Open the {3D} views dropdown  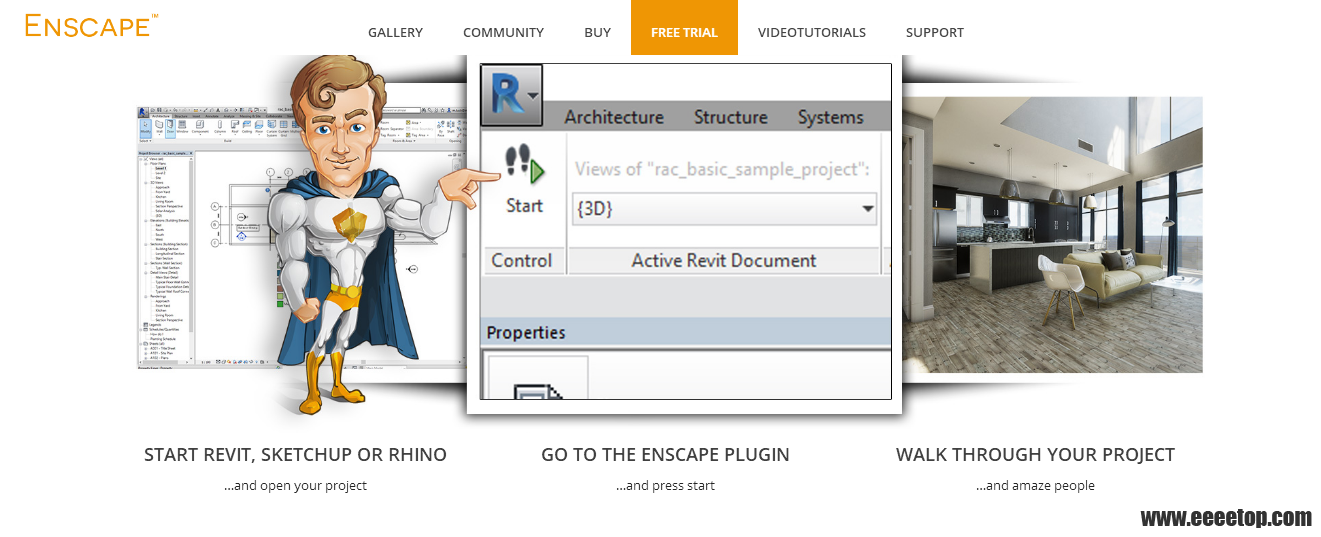(724, 210)
